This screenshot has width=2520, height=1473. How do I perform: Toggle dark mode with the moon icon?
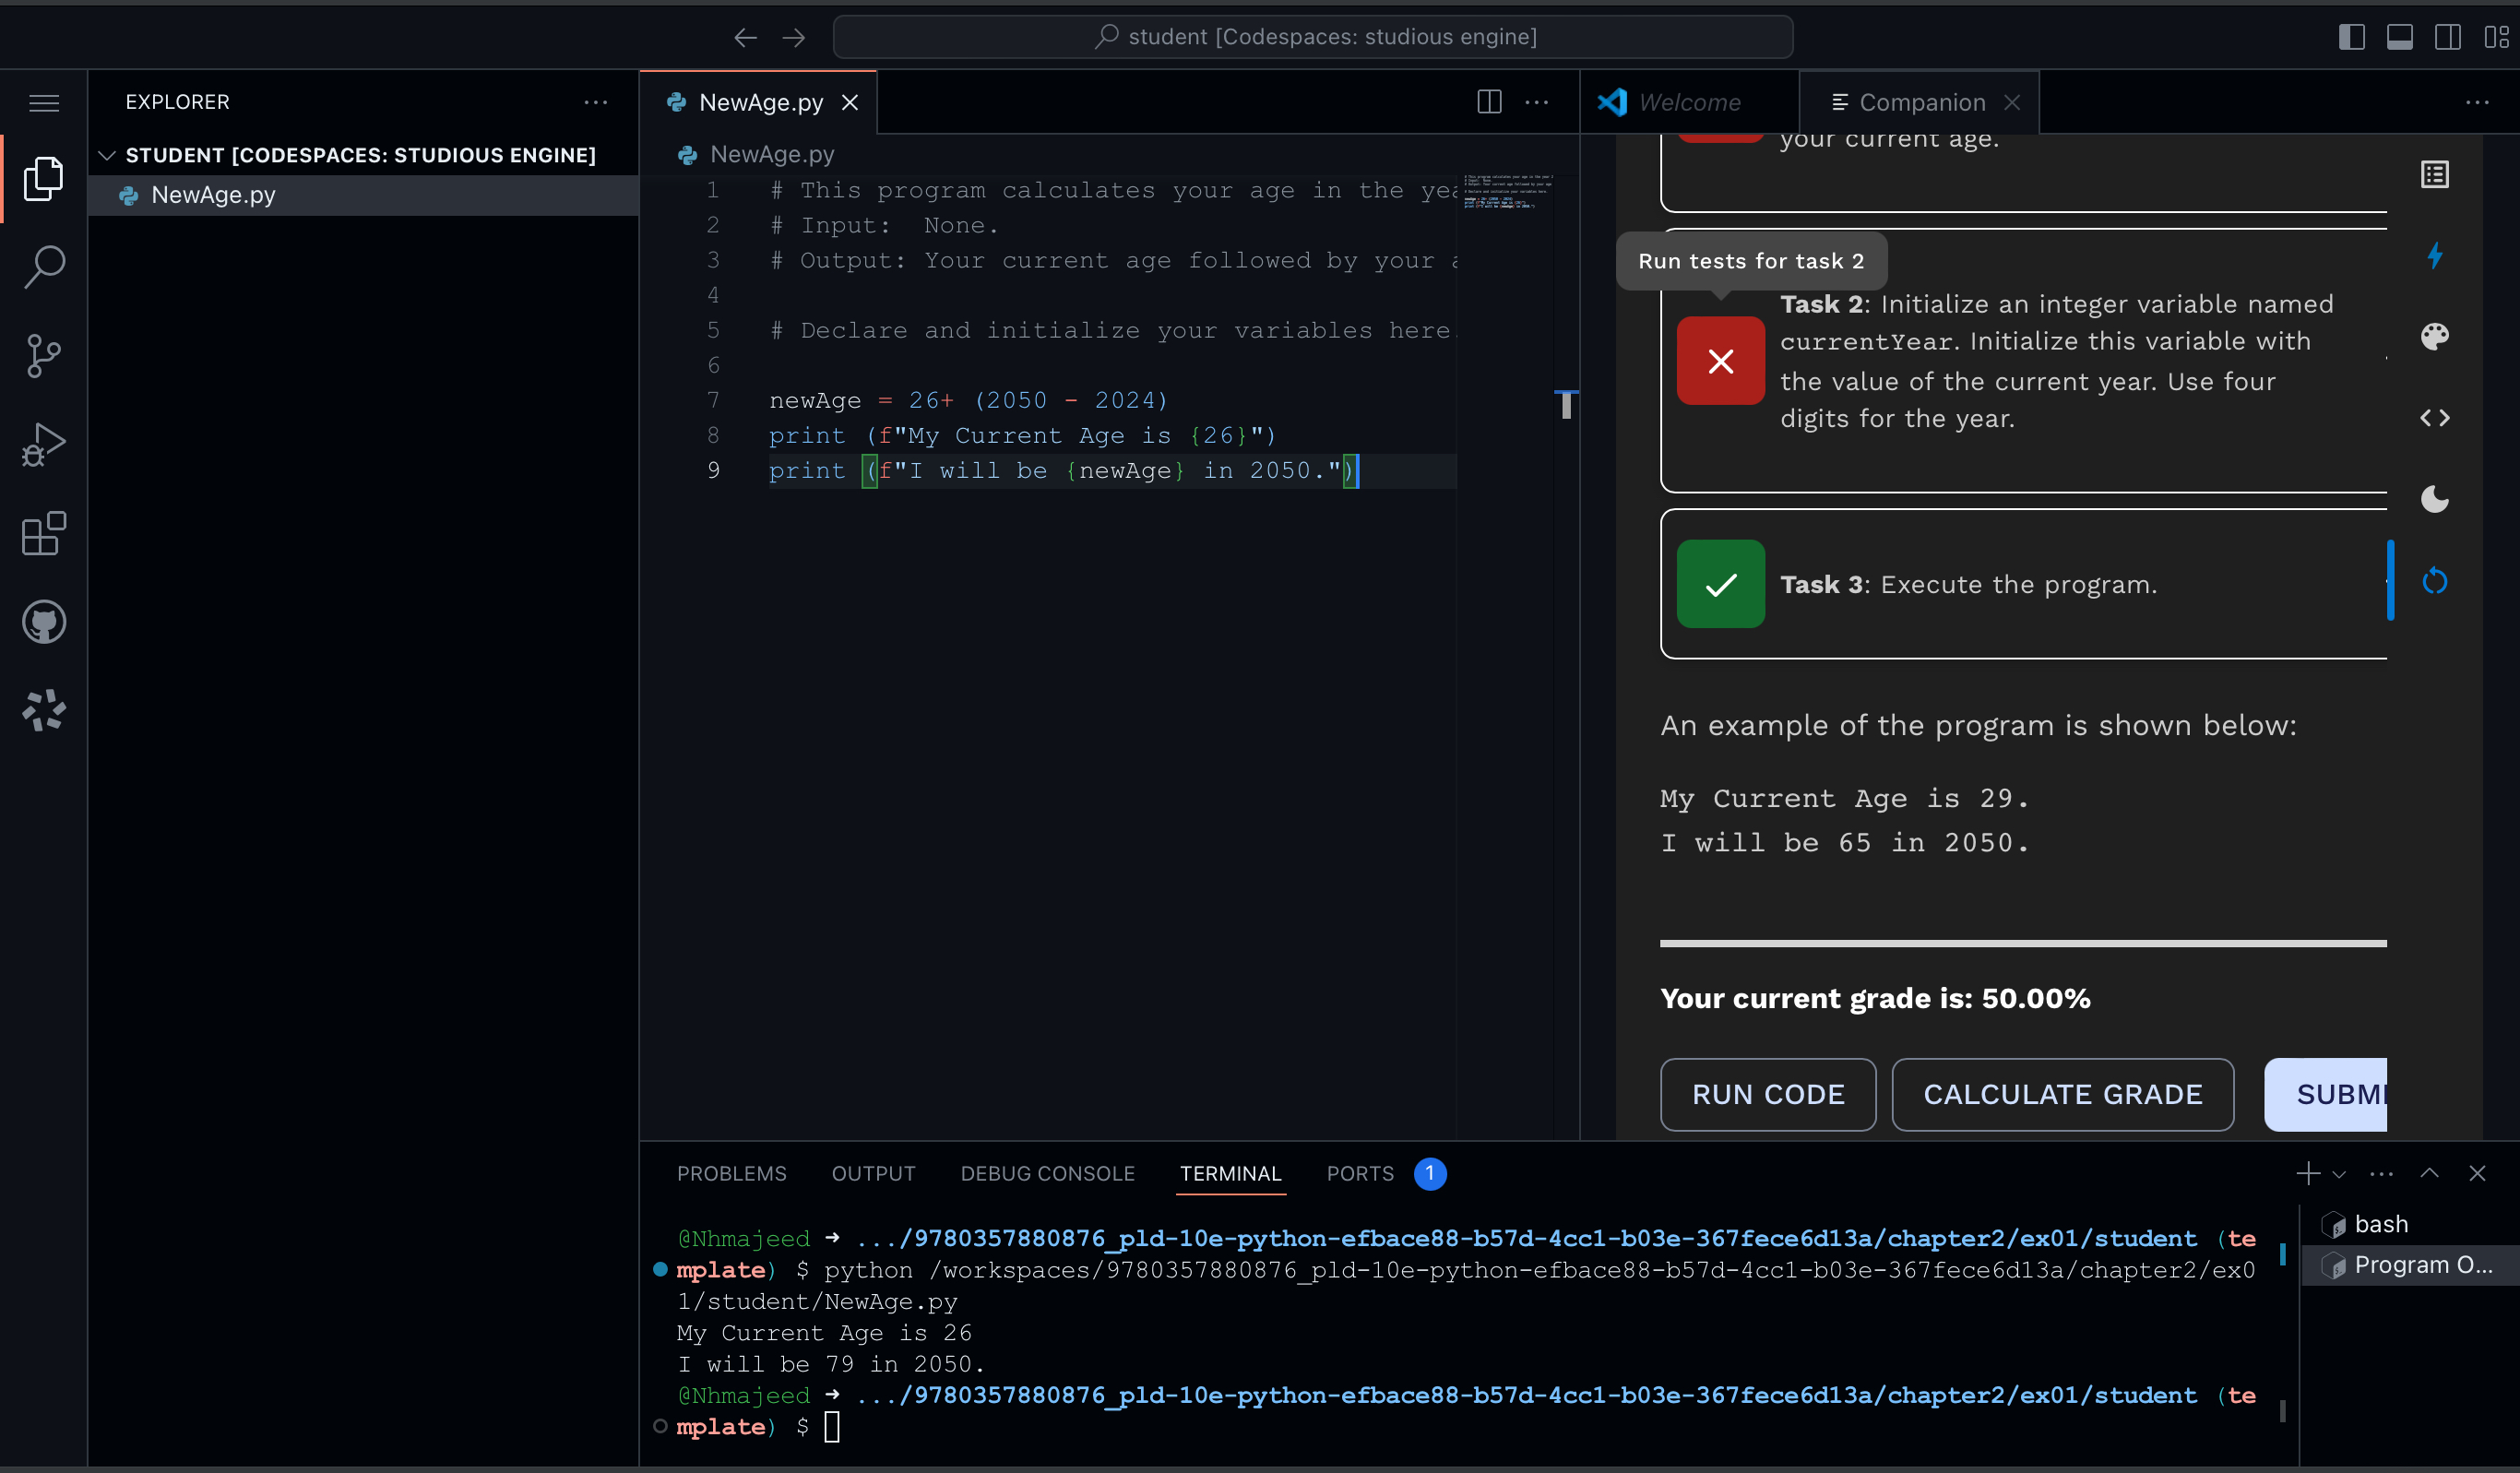2435,499
